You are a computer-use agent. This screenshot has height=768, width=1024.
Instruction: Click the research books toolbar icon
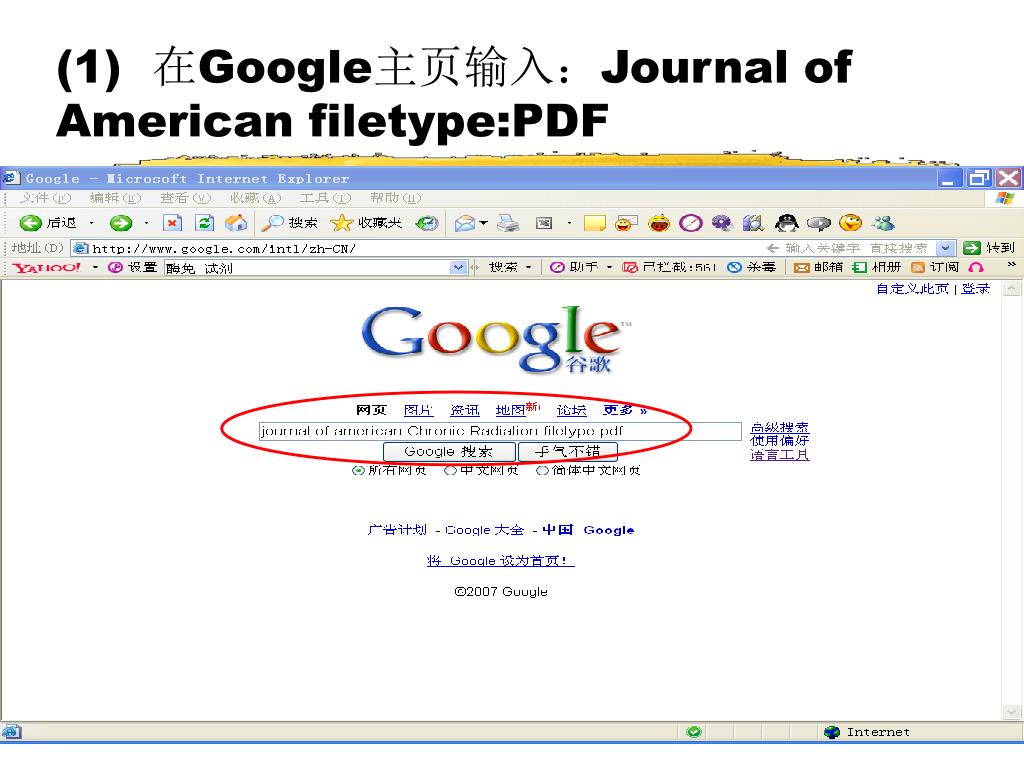point(753,223)
